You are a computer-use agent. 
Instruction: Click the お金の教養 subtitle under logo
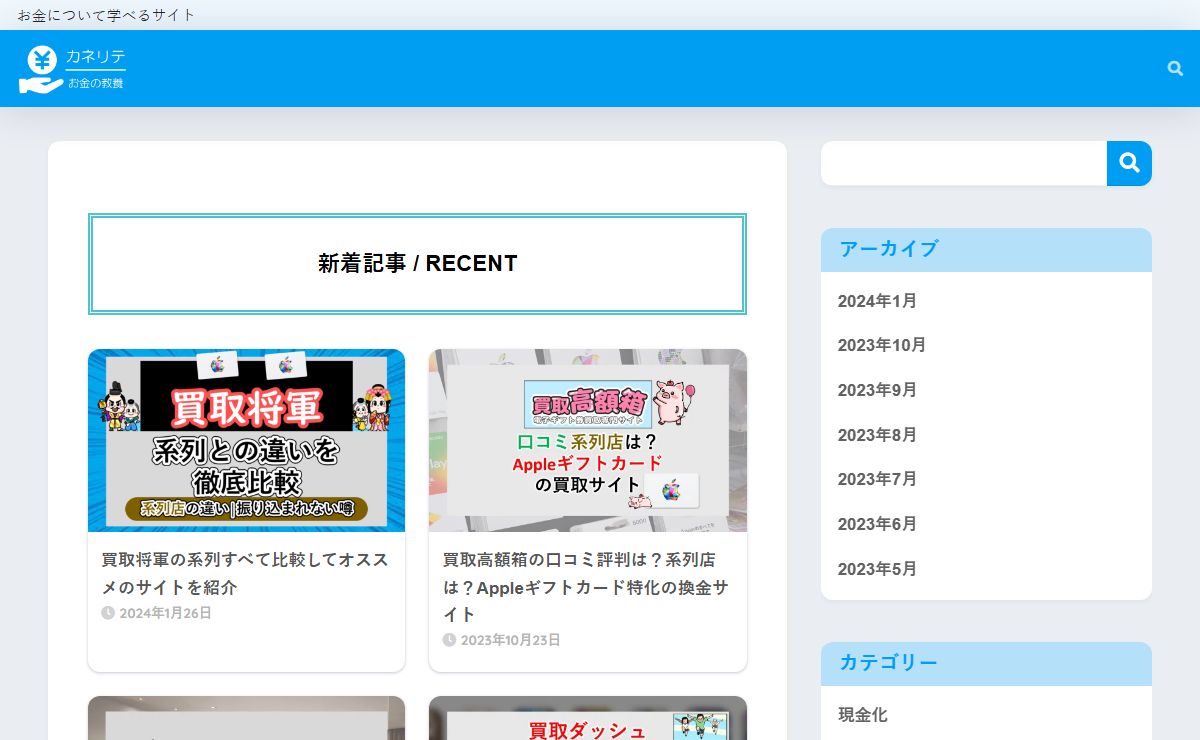[x=96, y=83]
